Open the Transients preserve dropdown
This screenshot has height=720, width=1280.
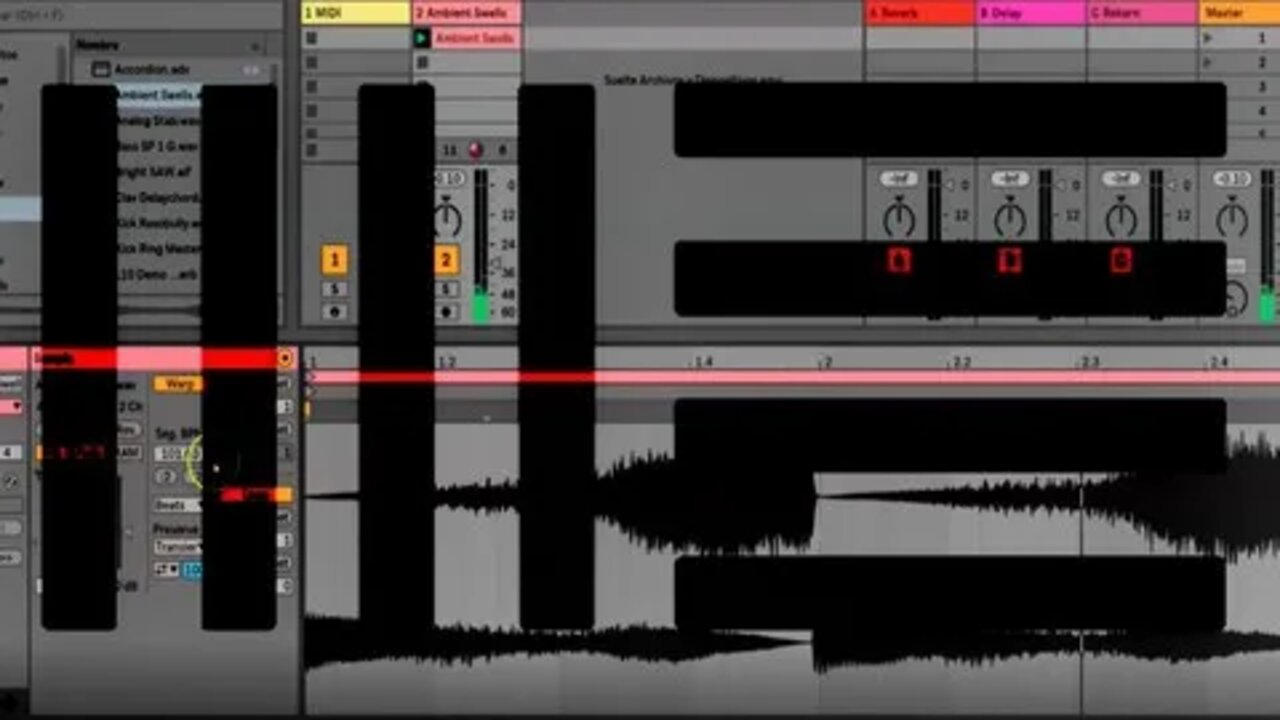click(x=176, y=547)
